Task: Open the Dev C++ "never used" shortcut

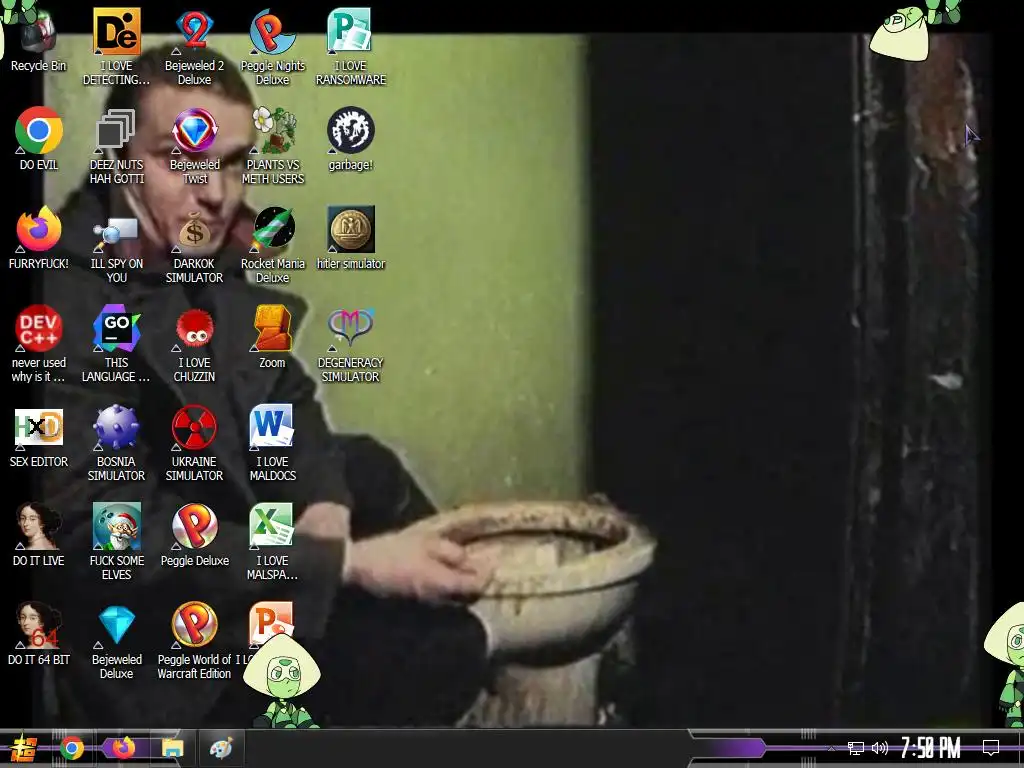Action: (x=39, y=345)
